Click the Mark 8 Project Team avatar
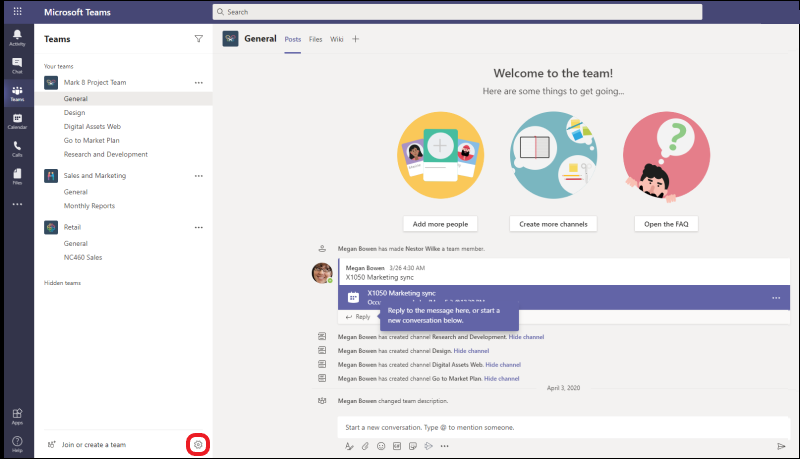800x459 pixels. pyautogui.click(x=51, y=83)
